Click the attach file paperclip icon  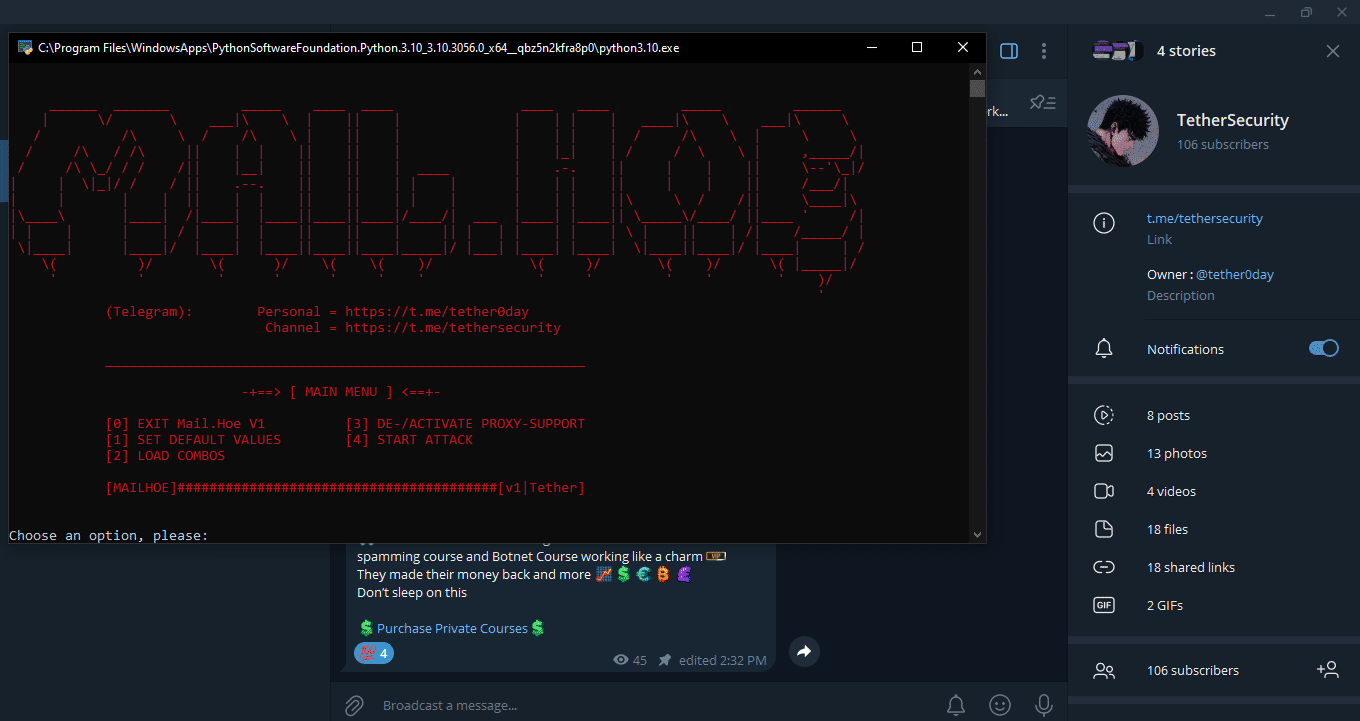pos(354,705)
